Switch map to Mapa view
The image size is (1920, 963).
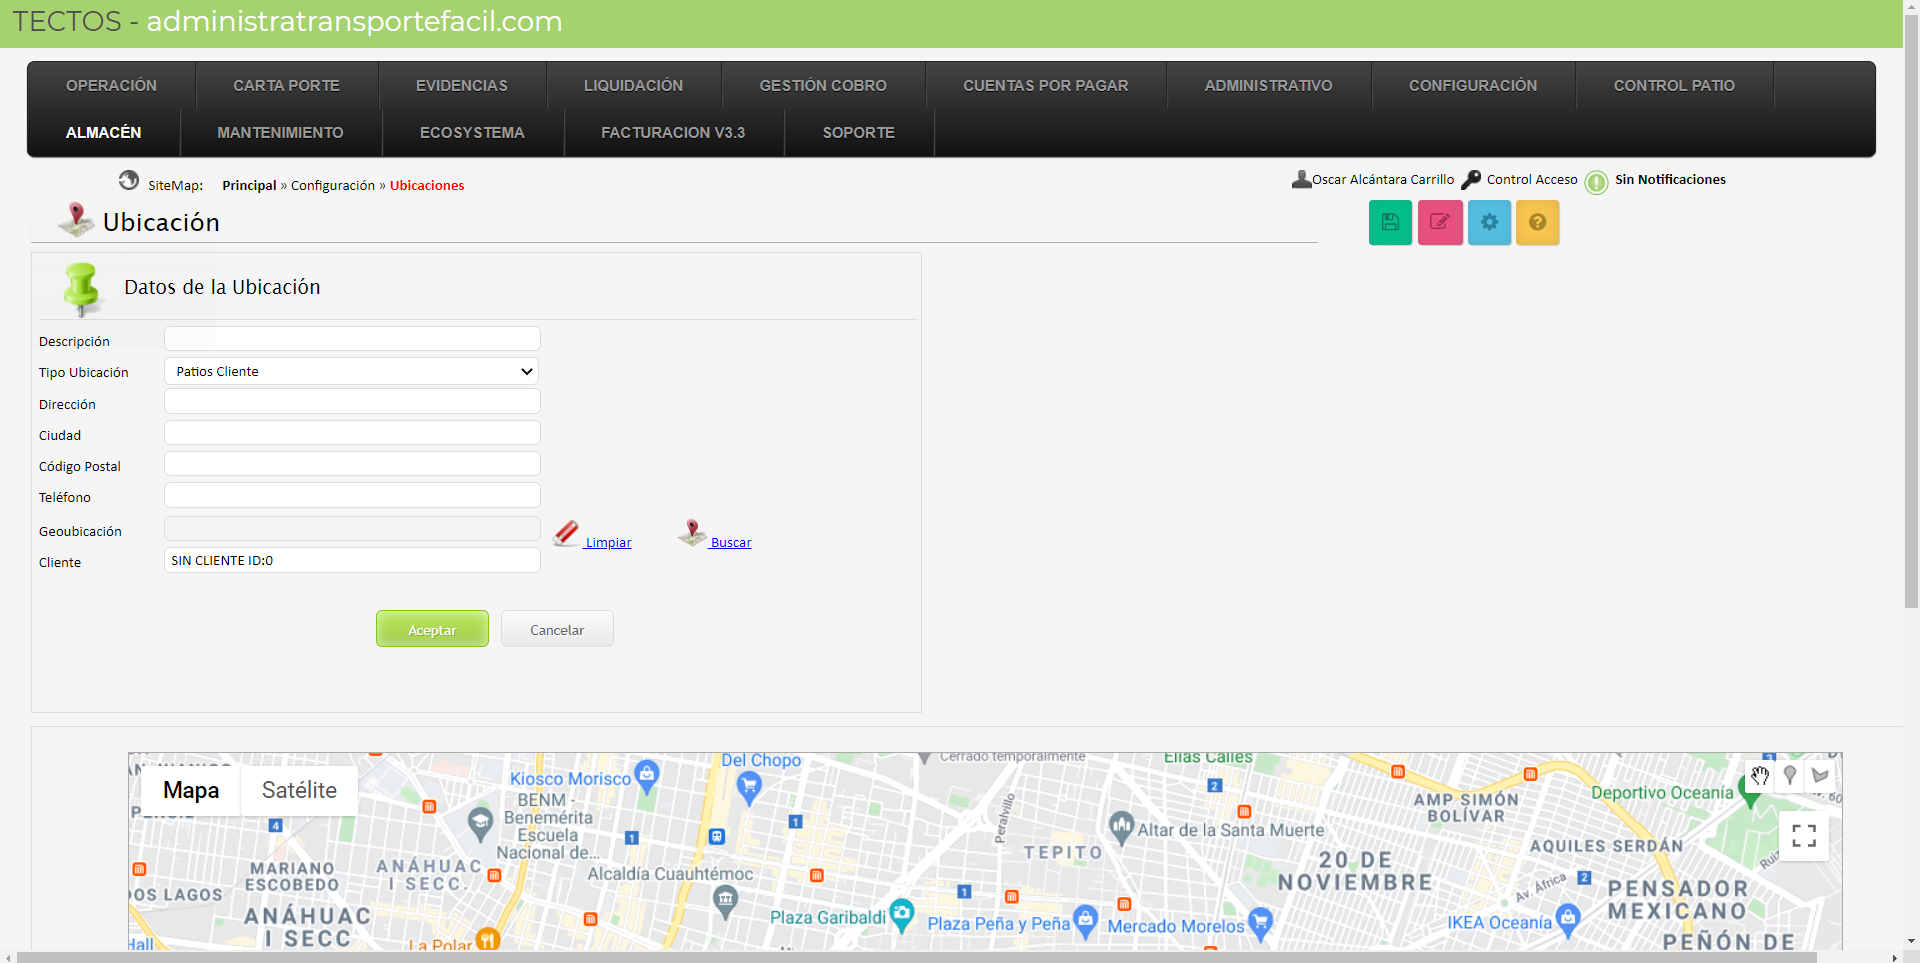(x=191, y=790)
